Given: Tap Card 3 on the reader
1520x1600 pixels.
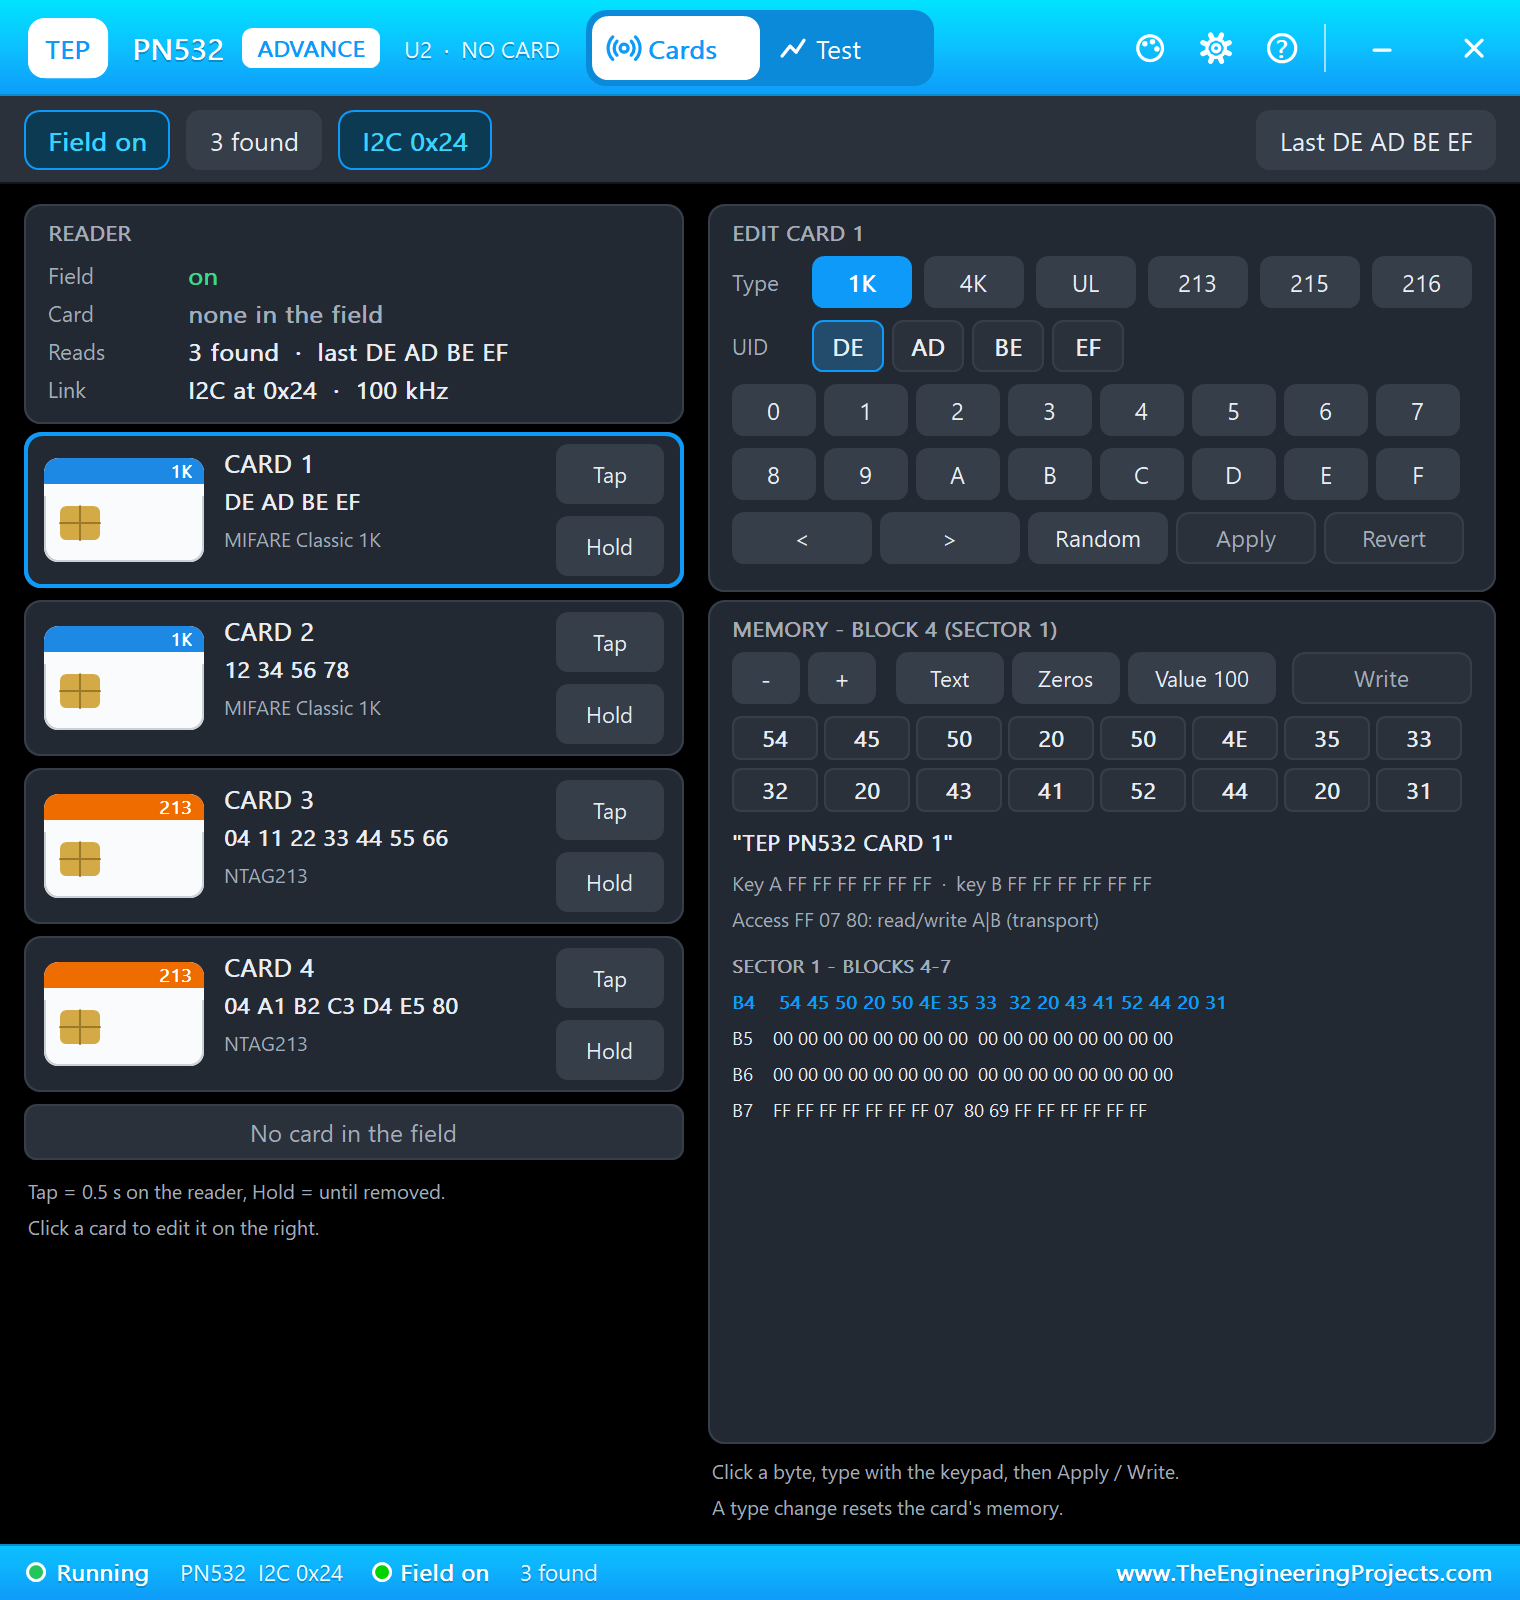Looking at the screenshot, I should pos(610,810).
